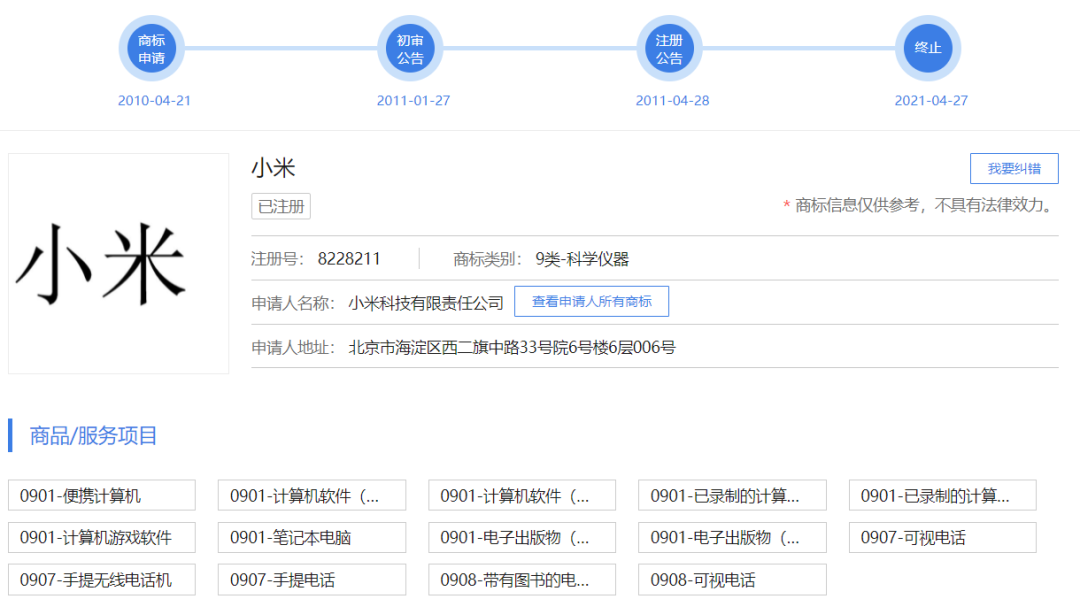Select the 0907-可视电话 item
1080x599 pixels.
tap(942, 538)
